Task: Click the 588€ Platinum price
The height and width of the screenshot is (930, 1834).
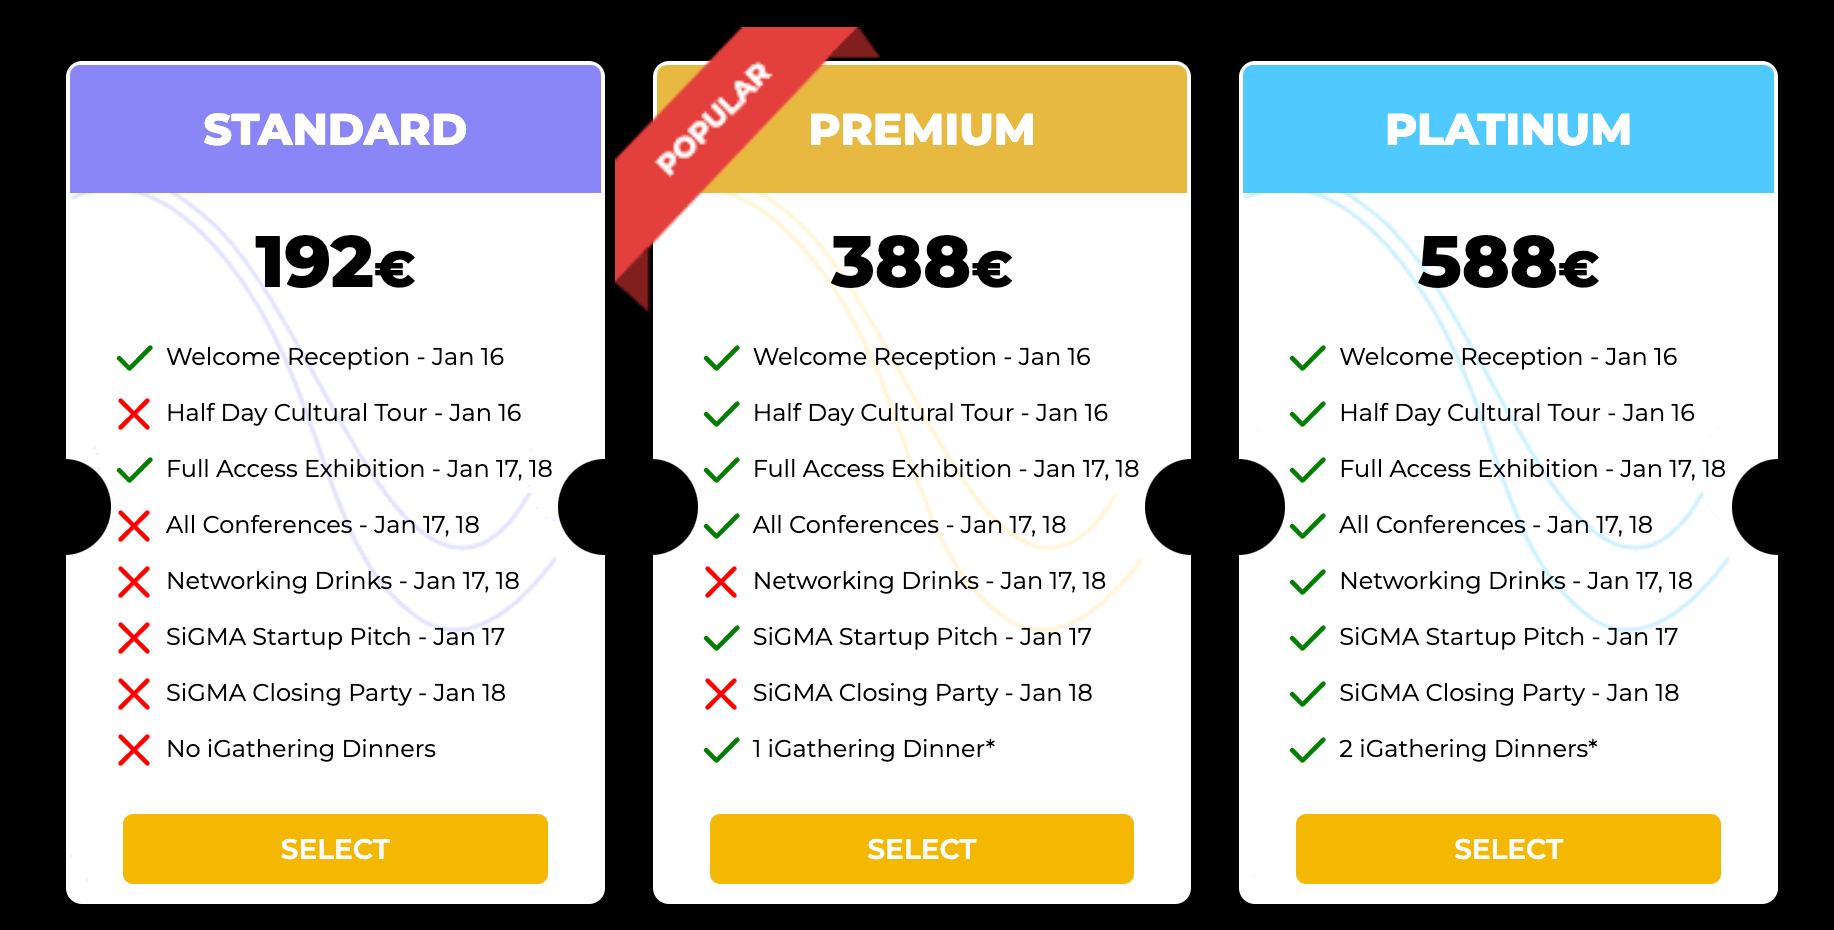Action: 1508,263
